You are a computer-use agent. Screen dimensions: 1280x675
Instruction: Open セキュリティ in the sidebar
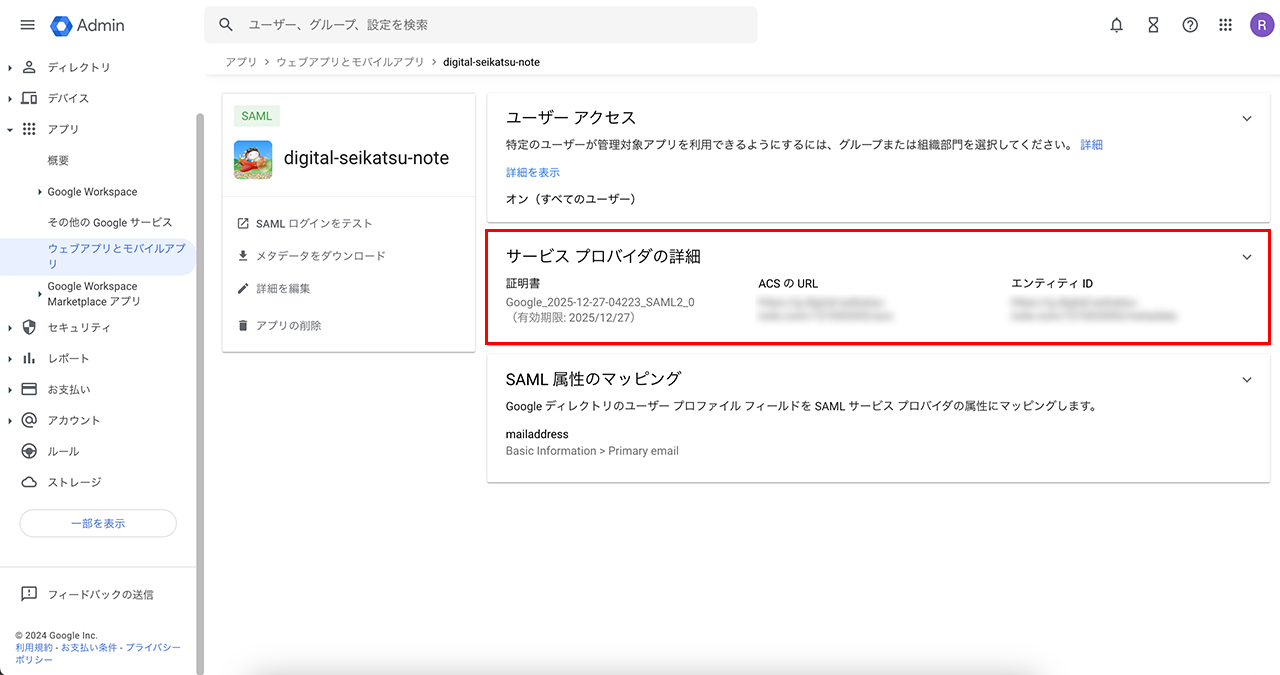tap(79, 327)
